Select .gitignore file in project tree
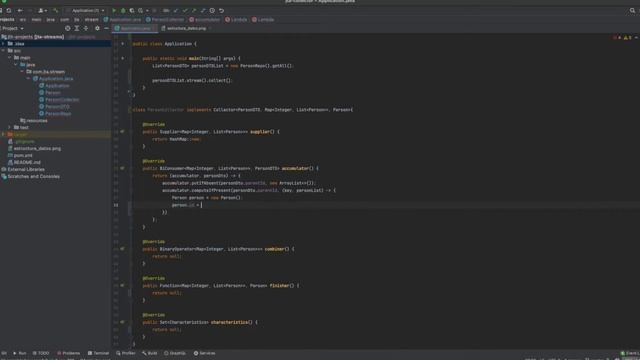The image size is (640, 360). 21,142
